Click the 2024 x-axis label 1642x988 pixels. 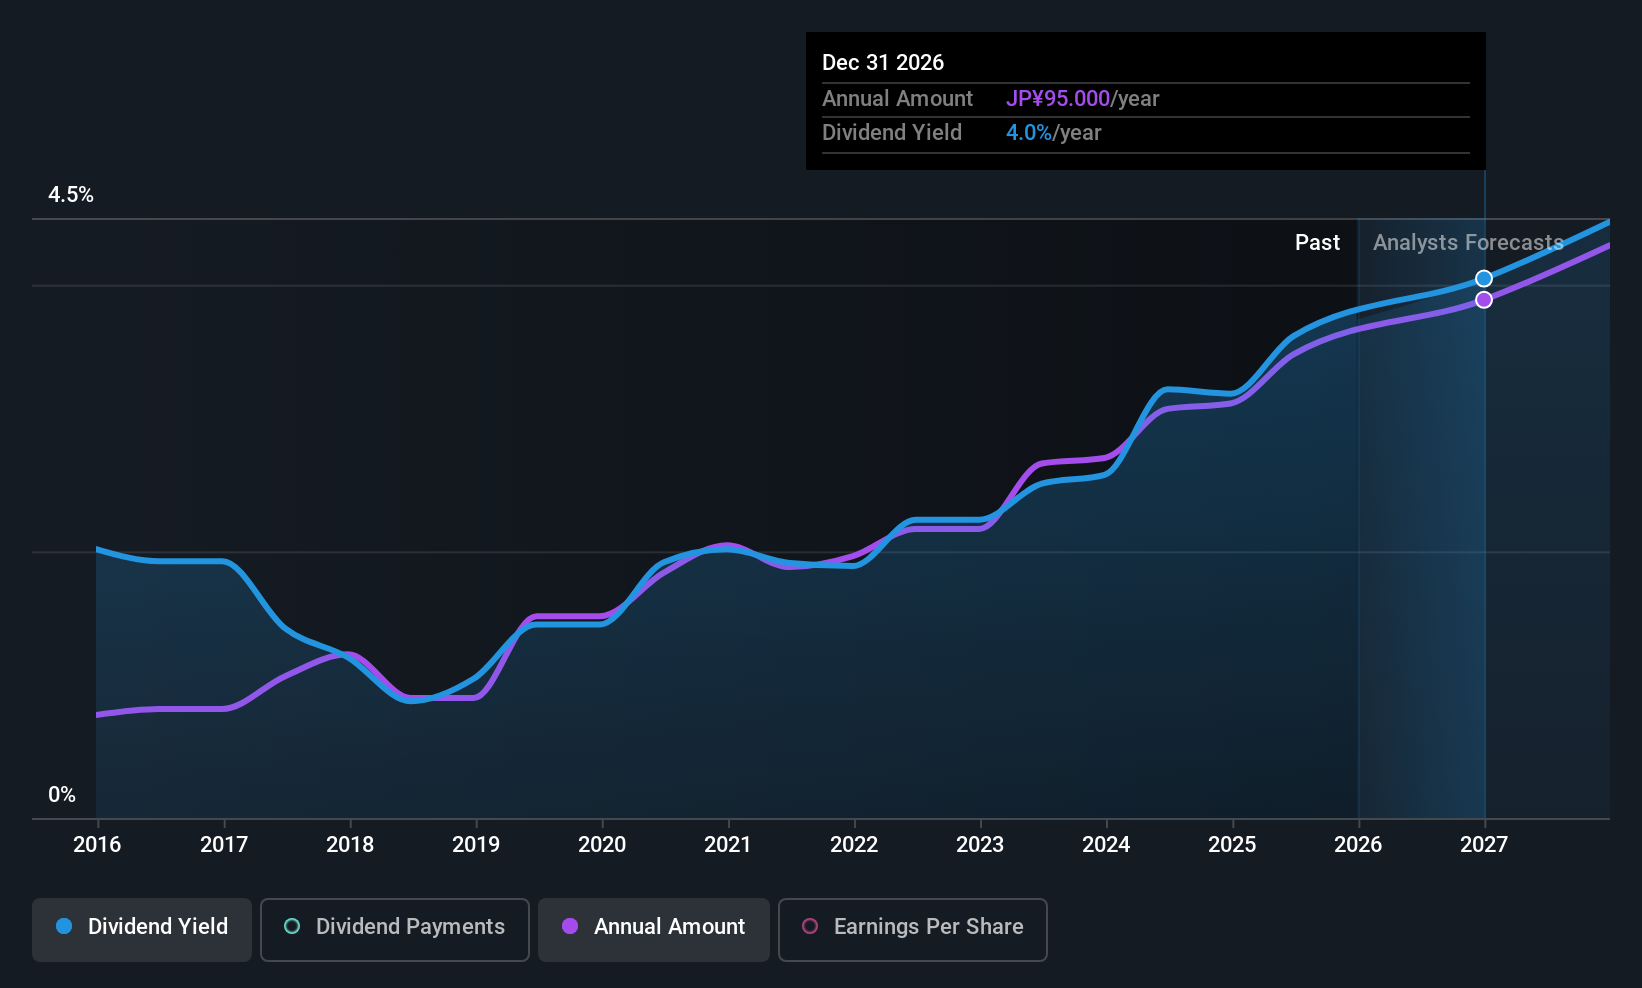point(1106,845)
